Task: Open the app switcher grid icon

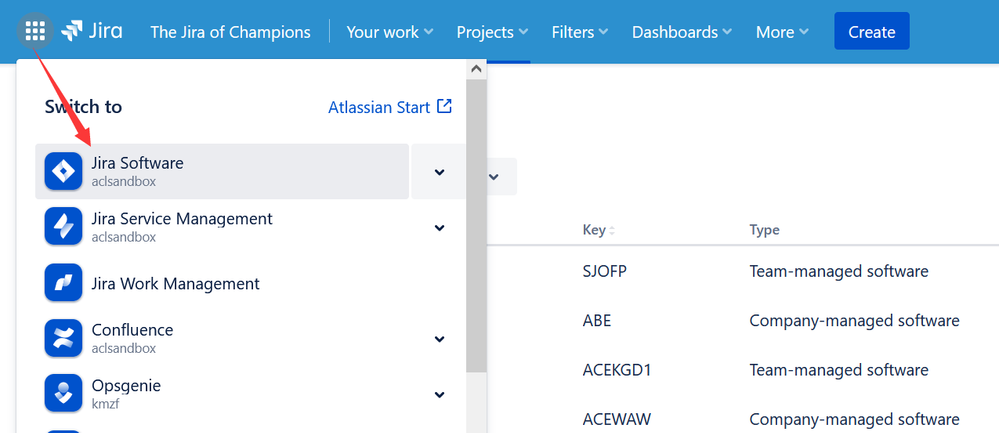Action: tap(35, 31)
